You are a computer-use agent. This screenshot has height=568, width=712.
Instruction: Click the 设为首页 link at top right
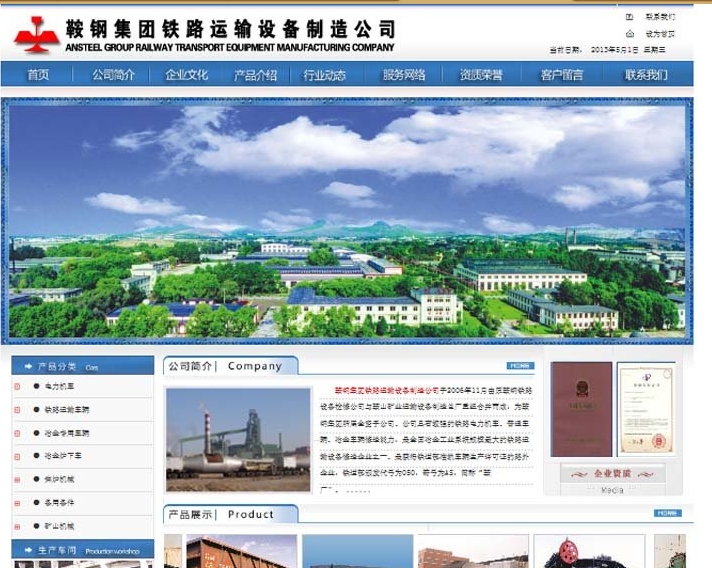coord(660,34)
